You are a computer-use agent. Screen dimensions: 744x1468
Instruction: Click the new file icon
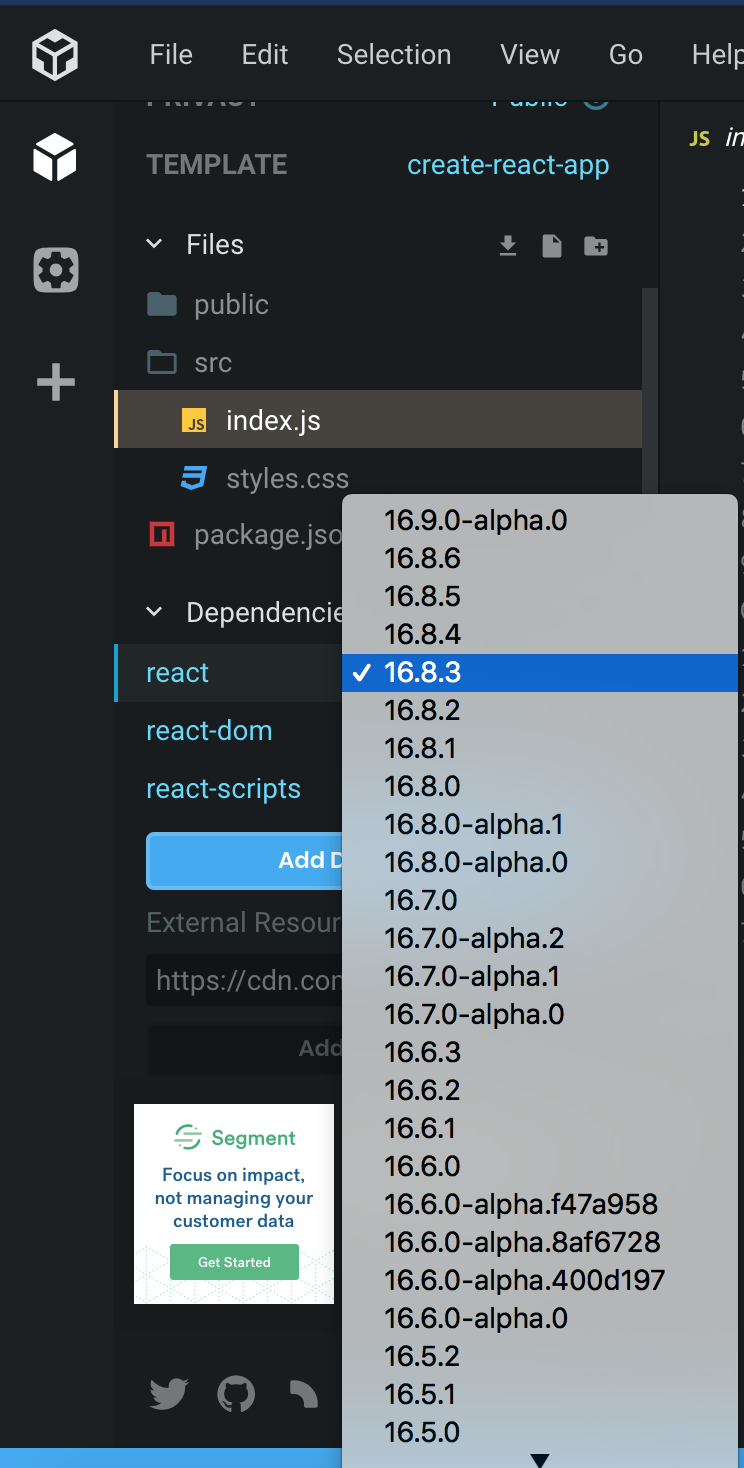tap(552, 246)
